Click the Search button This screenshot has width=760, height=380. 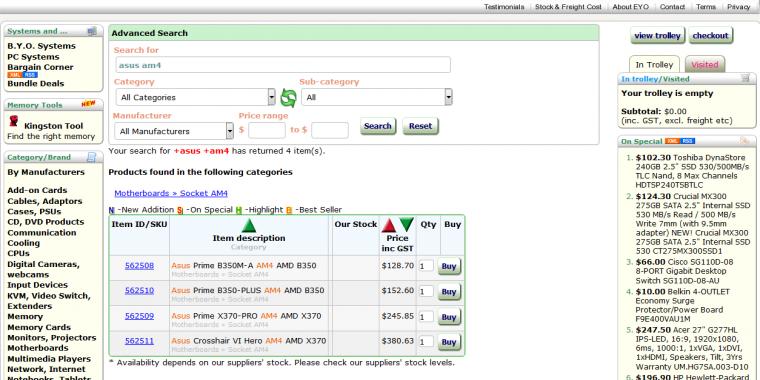[x=378, y=126]
